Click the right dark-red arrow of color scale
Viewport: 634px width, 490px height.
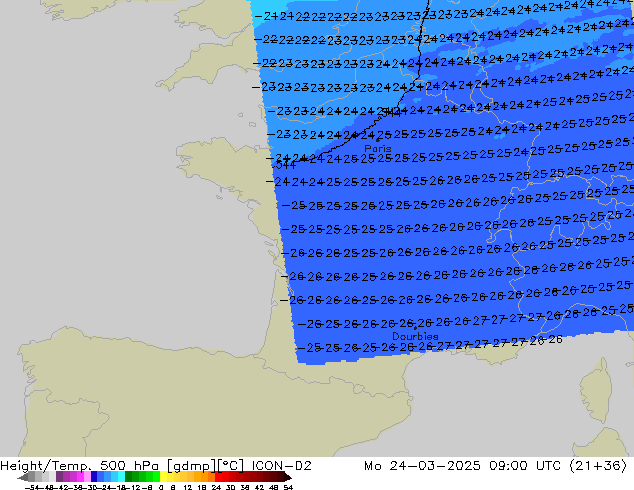click(288, 477)
